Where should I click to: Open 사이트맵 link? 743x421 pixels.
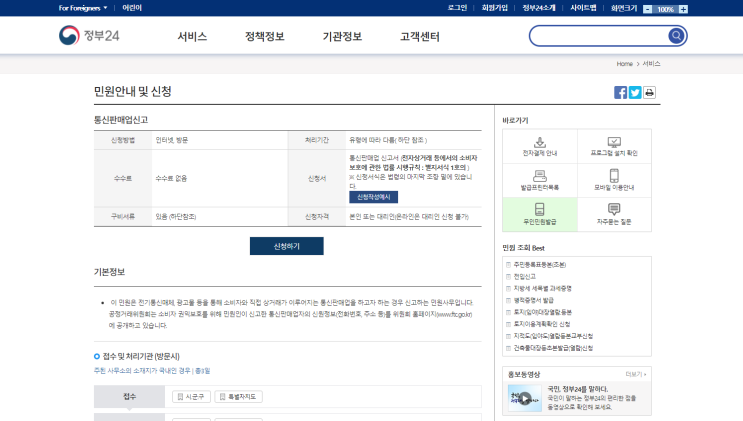pyautogui.click(x=583, y=8)
